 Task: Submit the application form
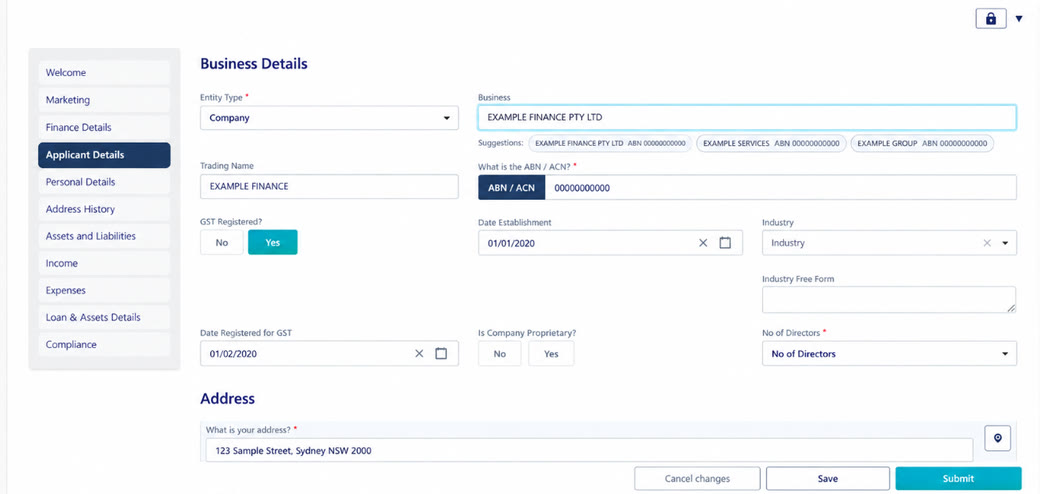point(958,479)
